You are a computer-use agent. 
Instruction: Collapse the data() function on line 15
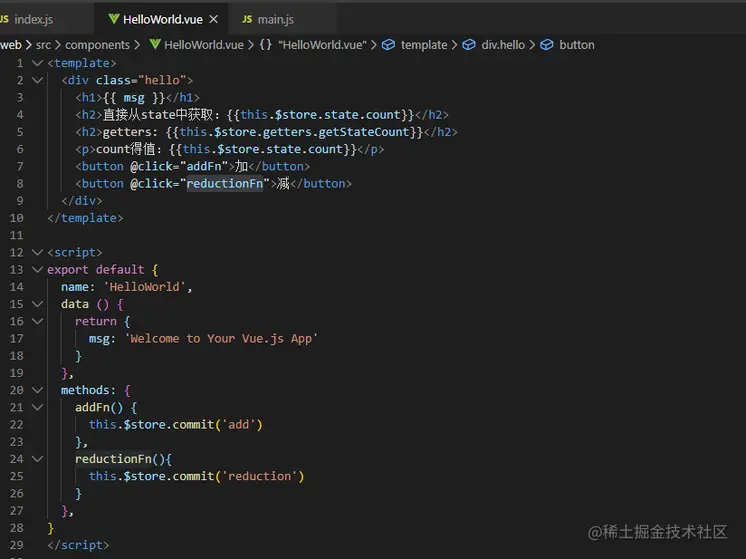coord(38,304)
